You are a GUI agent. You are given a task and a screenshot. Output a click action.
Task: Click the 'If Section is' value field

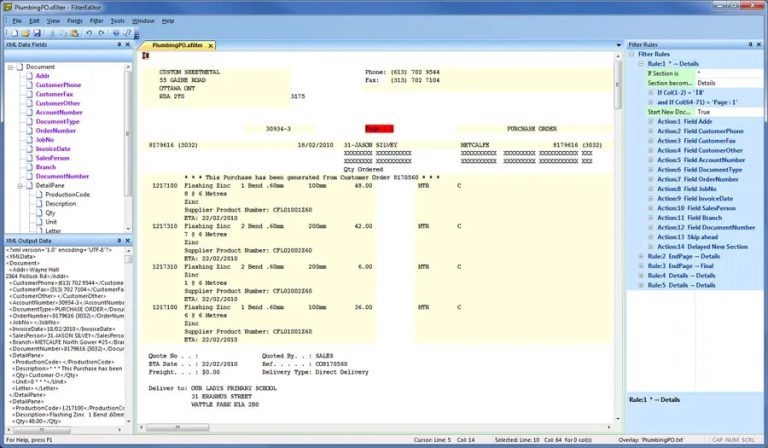click(729, 73)
